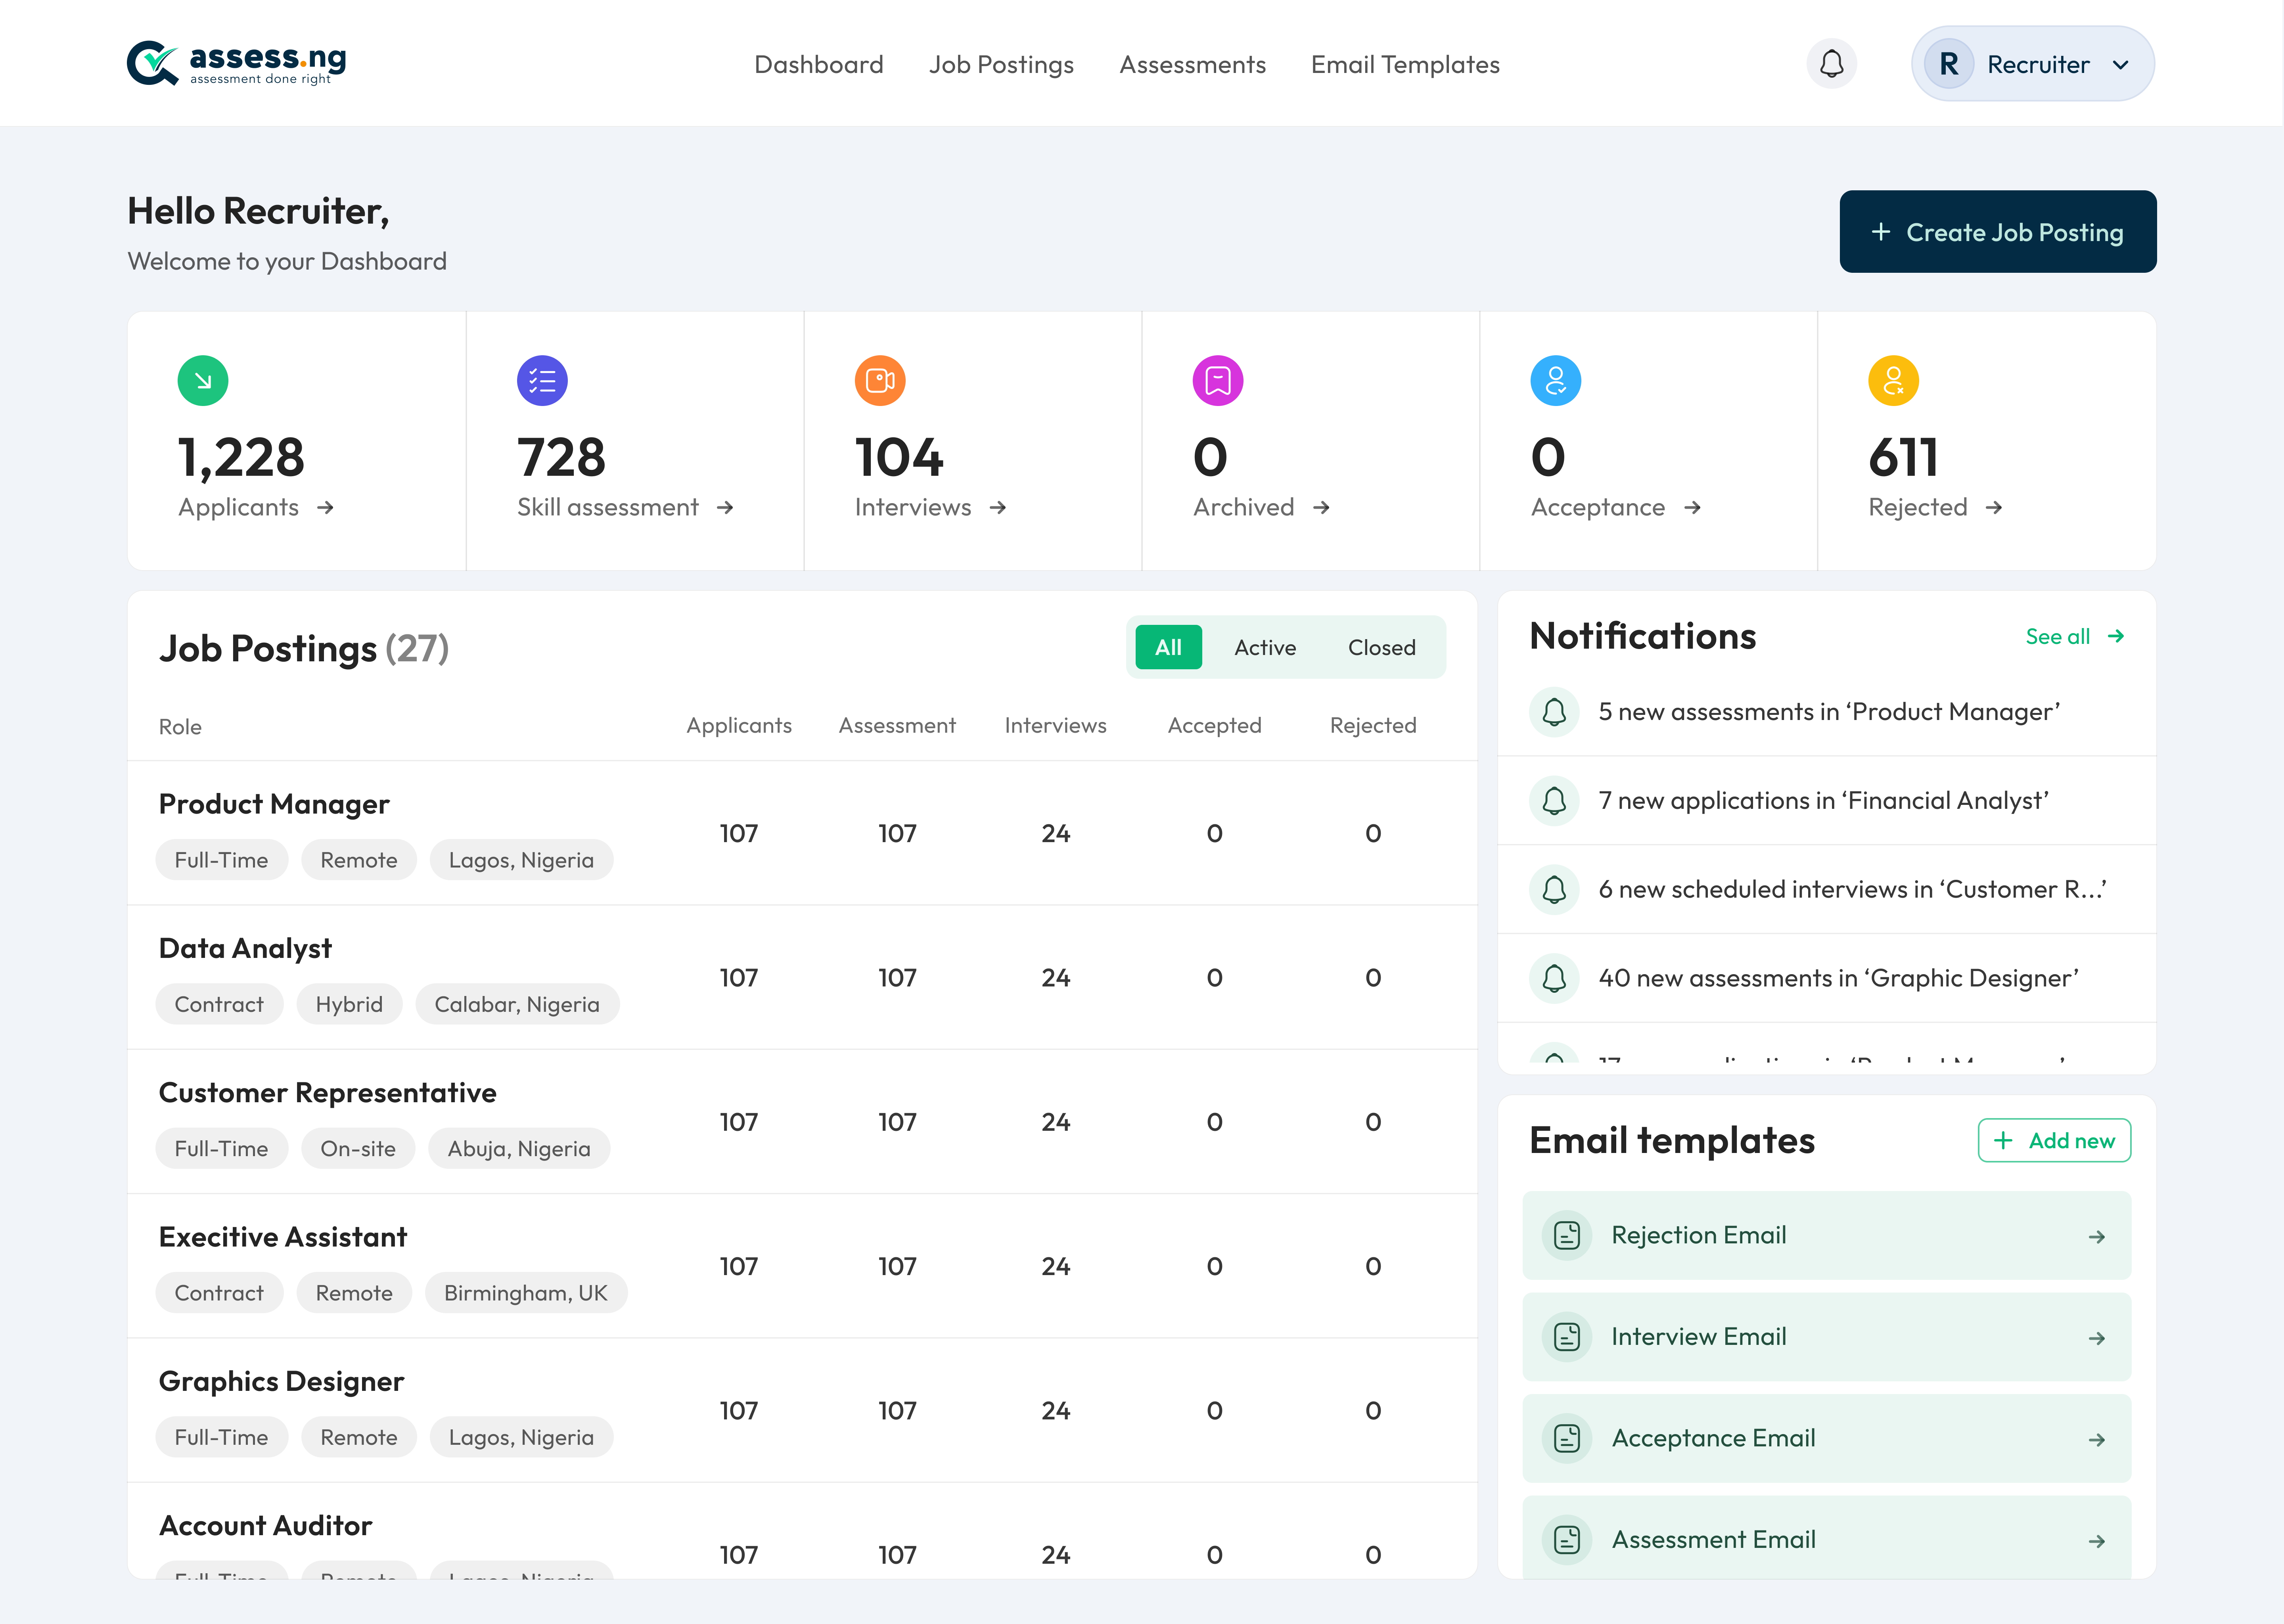Click the 1,228 Applicants count

(x=241, y=458)
